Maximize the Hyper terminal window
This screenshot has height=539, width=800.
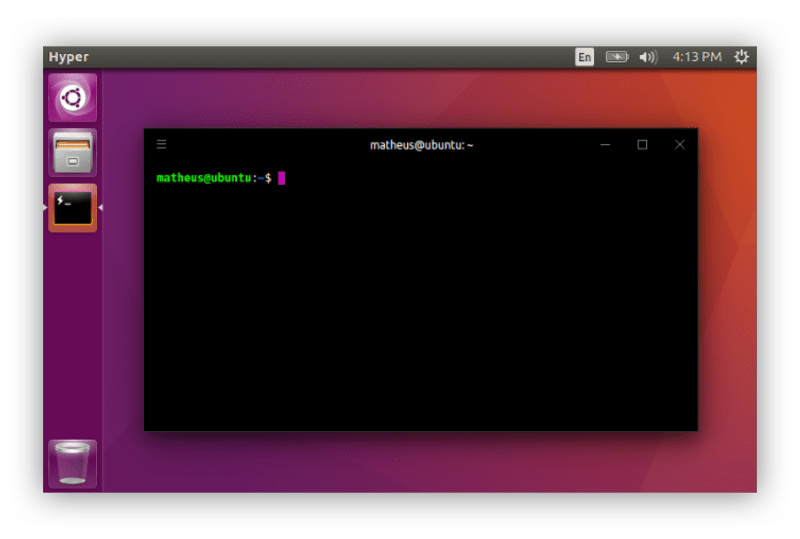642,145
